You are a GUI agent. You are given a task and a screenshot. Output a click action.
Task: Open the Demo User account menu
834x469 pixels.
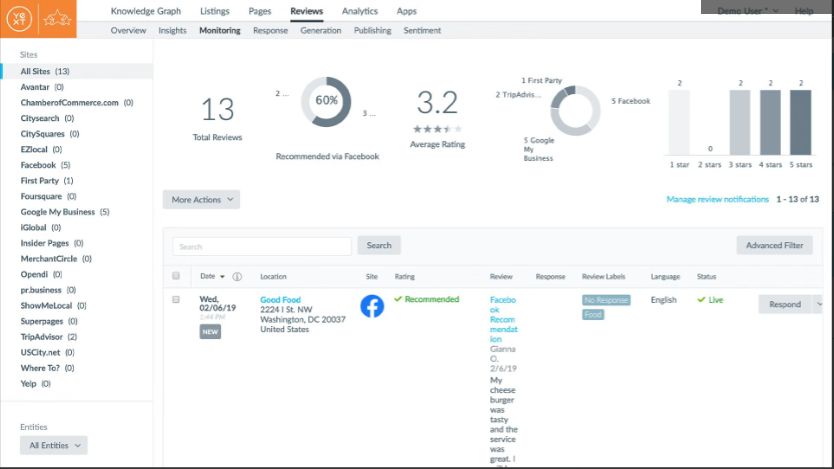pyautogui.click(x=747, y=11)
